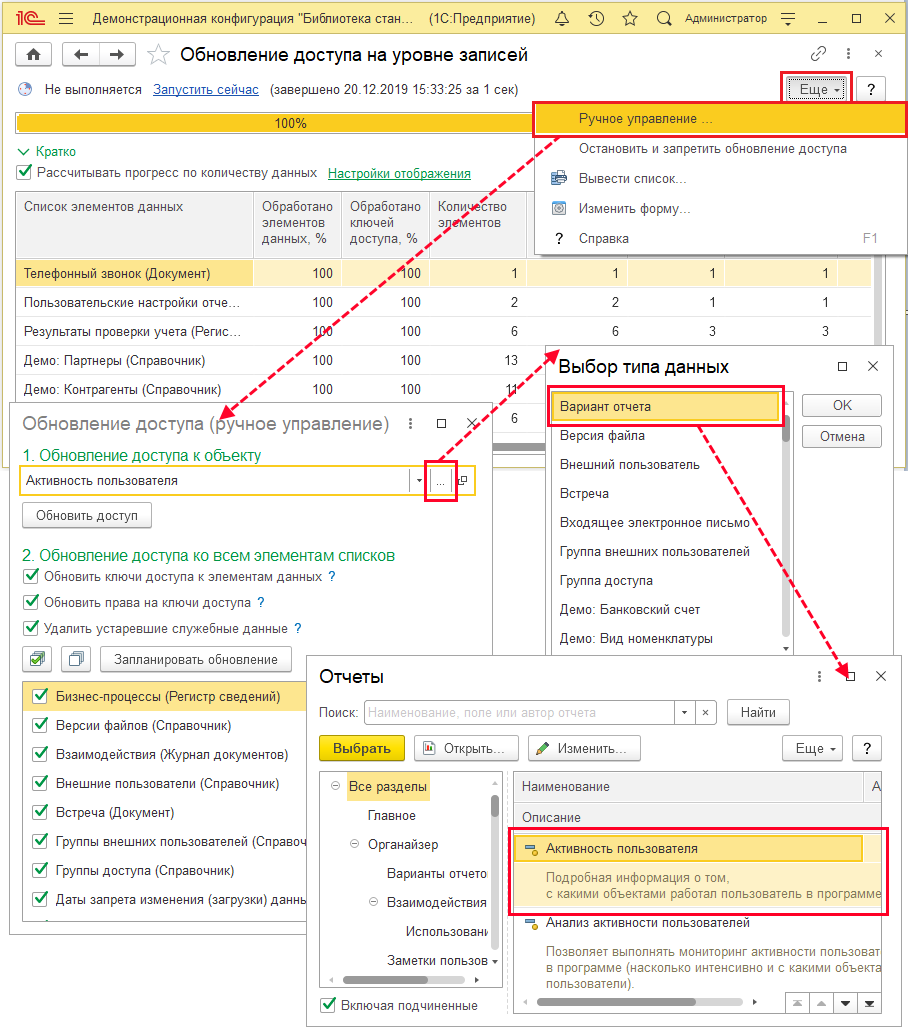
Task: Move down one item arrow in Отчеты
Action: 845,1004
